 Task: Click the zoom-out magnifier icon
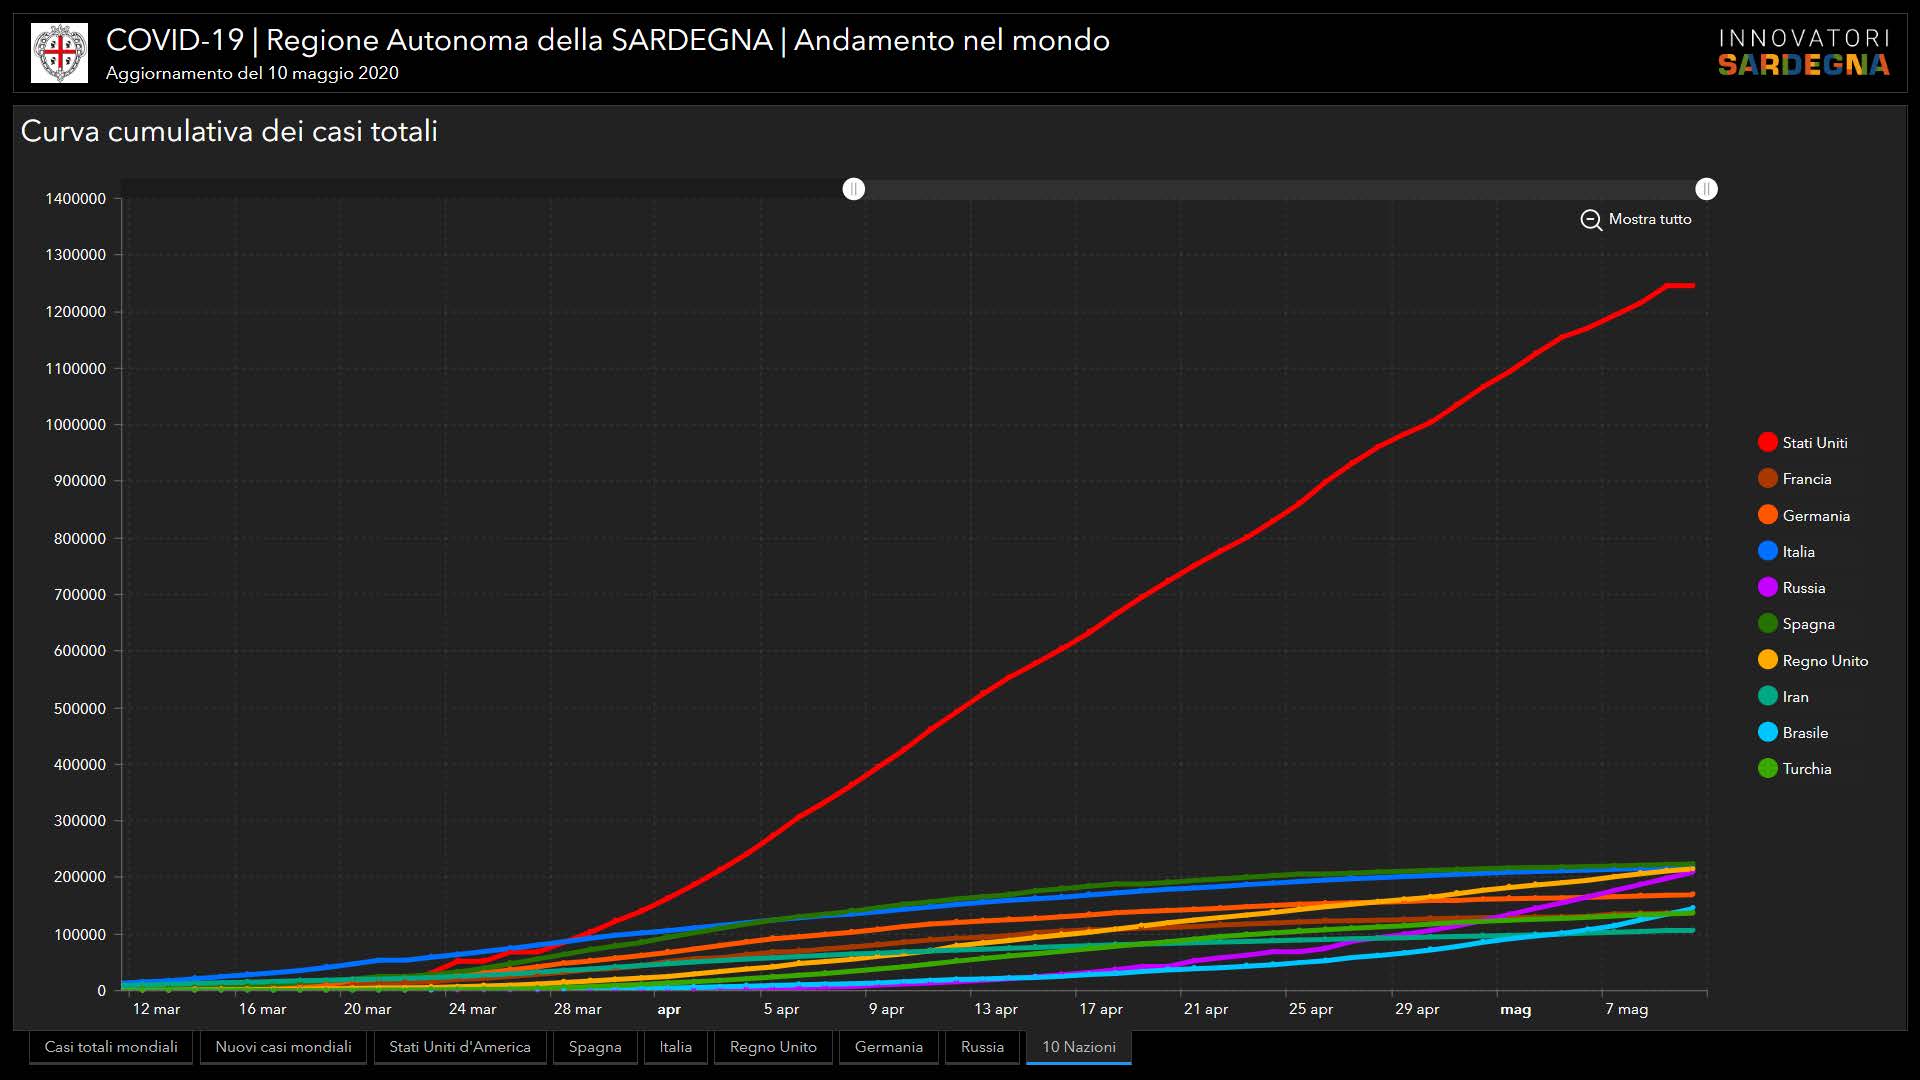pyautogui.click(x=1590, y=220)
